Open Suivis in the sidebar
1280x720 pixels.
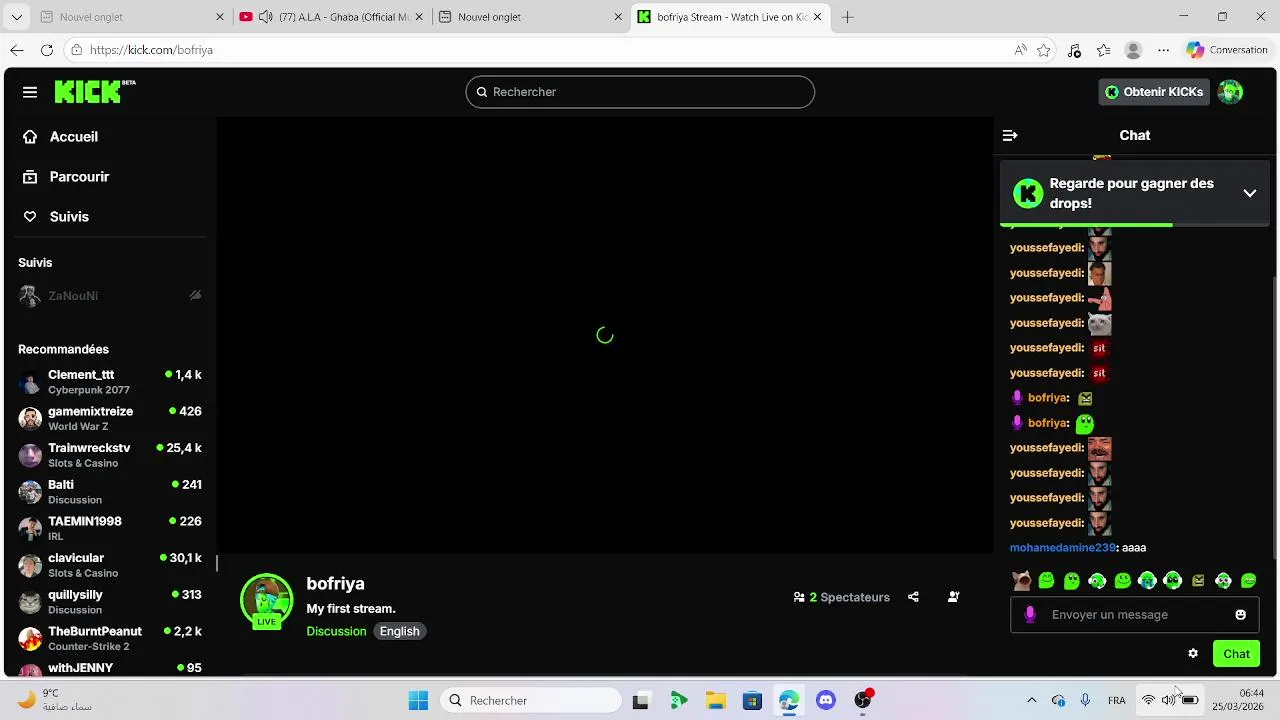tap(57, 217)
